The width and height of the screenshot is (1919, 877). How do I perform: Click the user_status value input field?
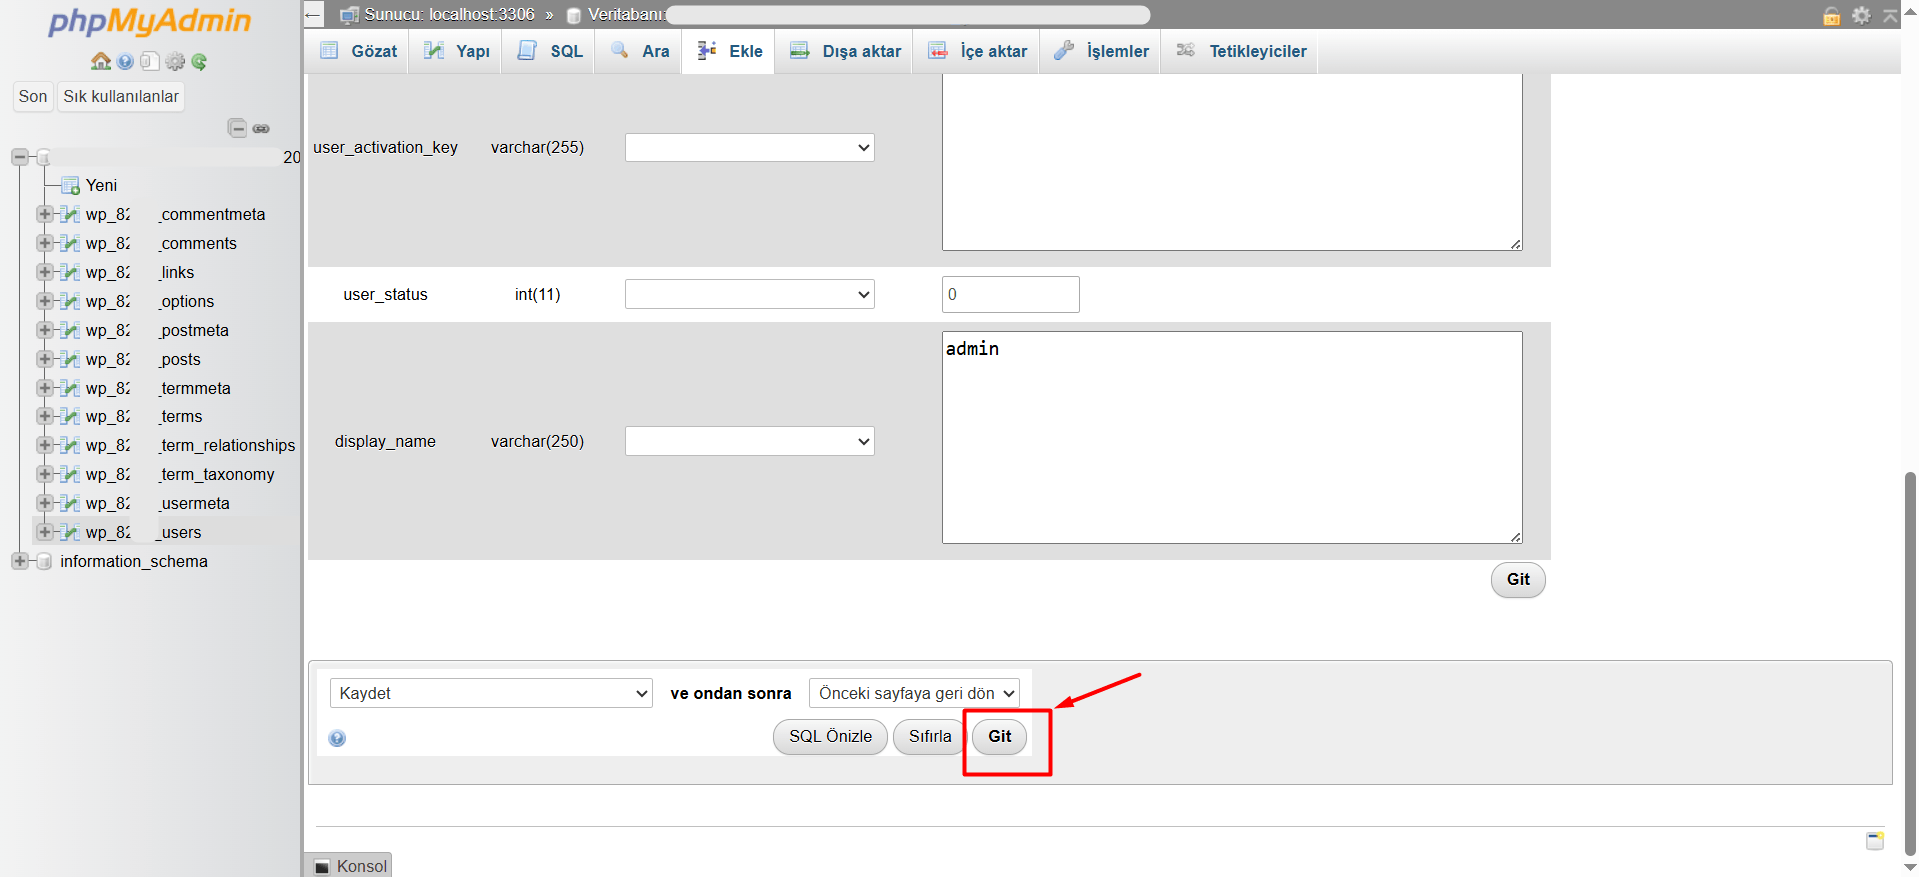tap(1010, 294)
